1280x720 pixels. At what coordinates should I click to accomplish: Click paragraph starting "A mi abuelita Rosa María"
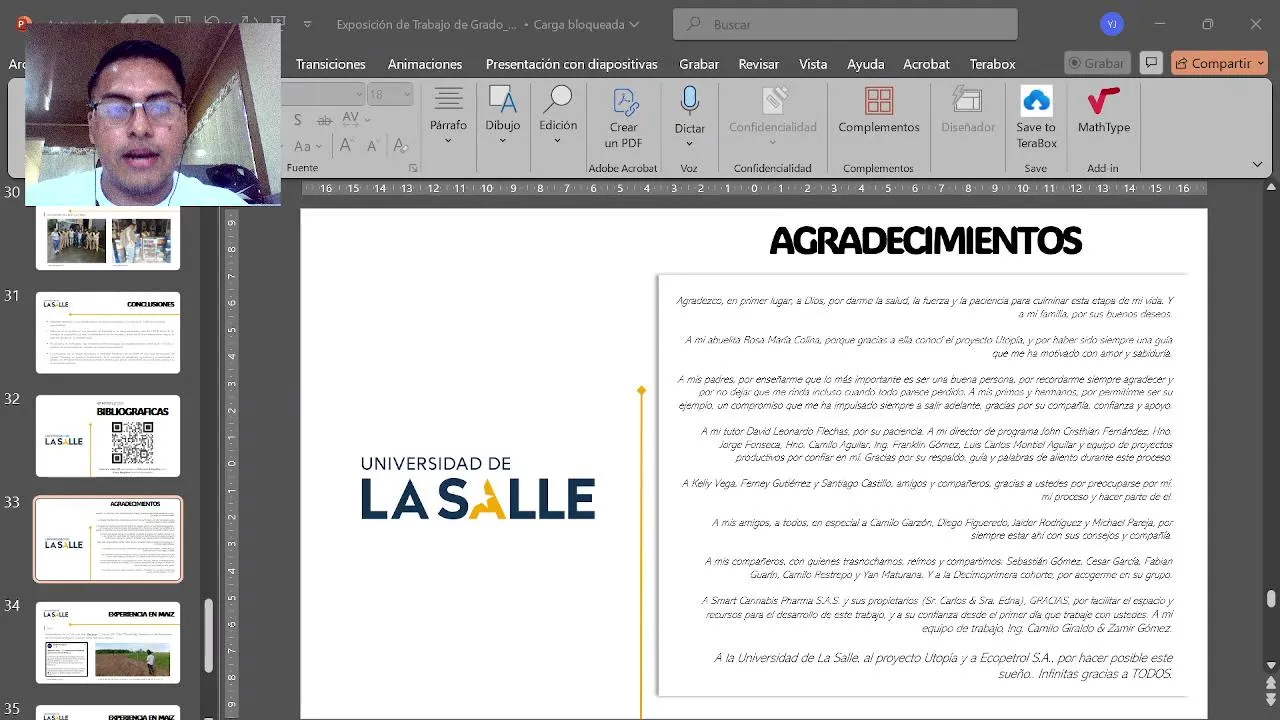click(928, 346)
